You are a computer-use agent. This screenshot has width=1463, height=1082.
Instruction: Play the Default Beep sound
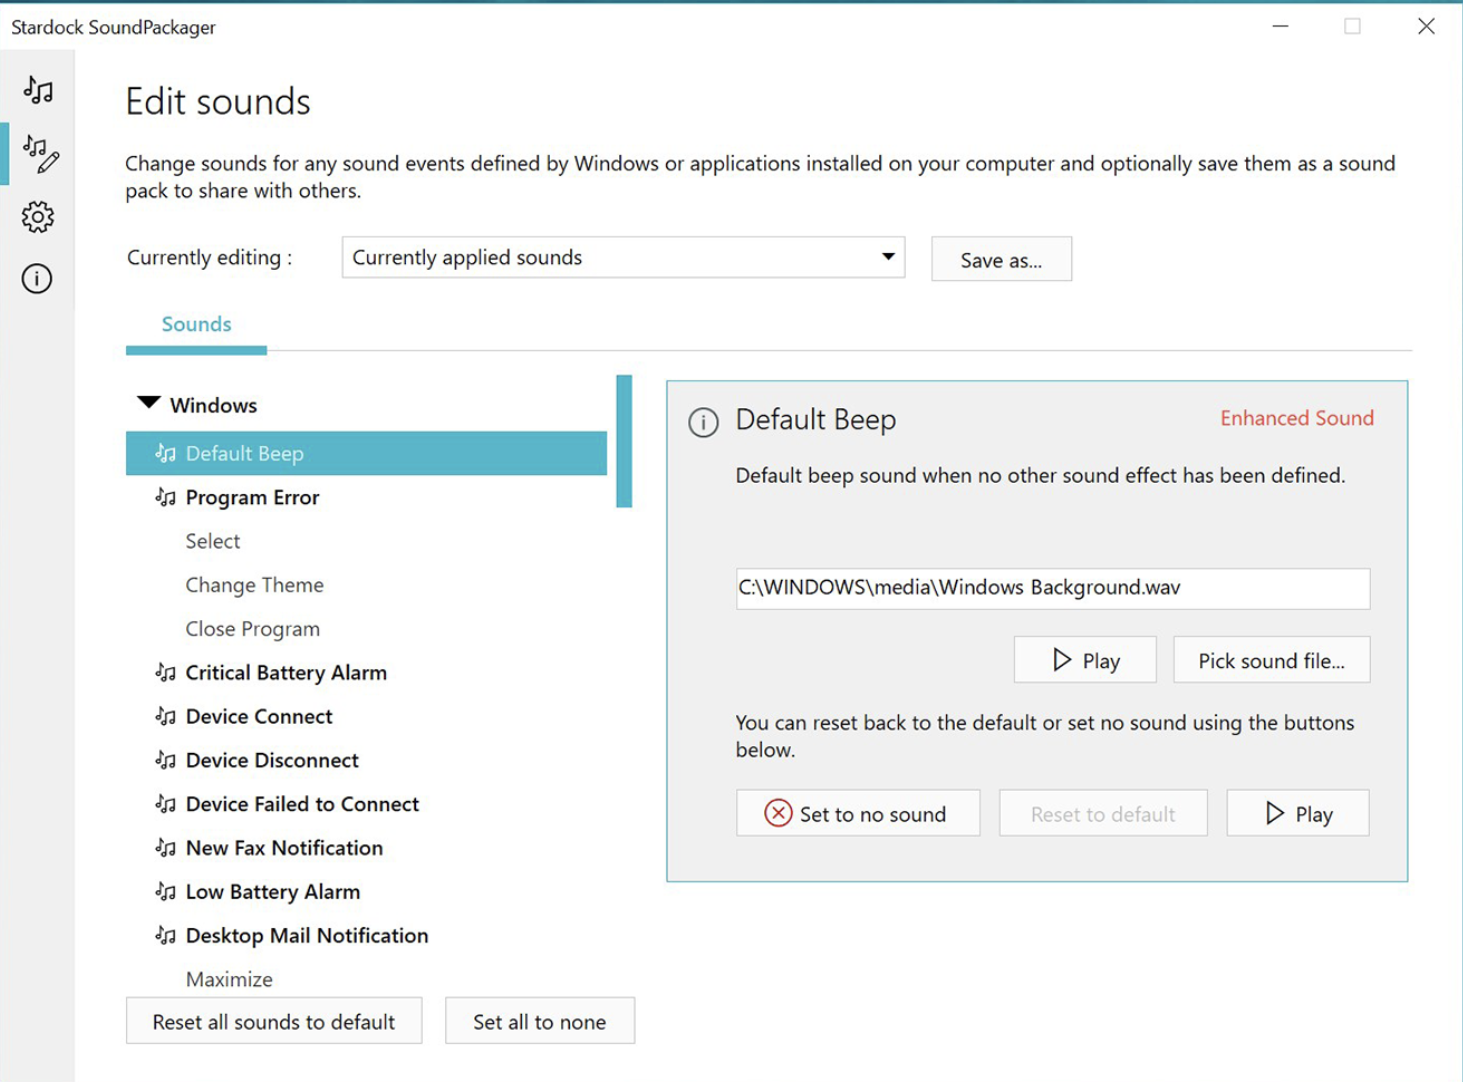(x=1084, y=660)
